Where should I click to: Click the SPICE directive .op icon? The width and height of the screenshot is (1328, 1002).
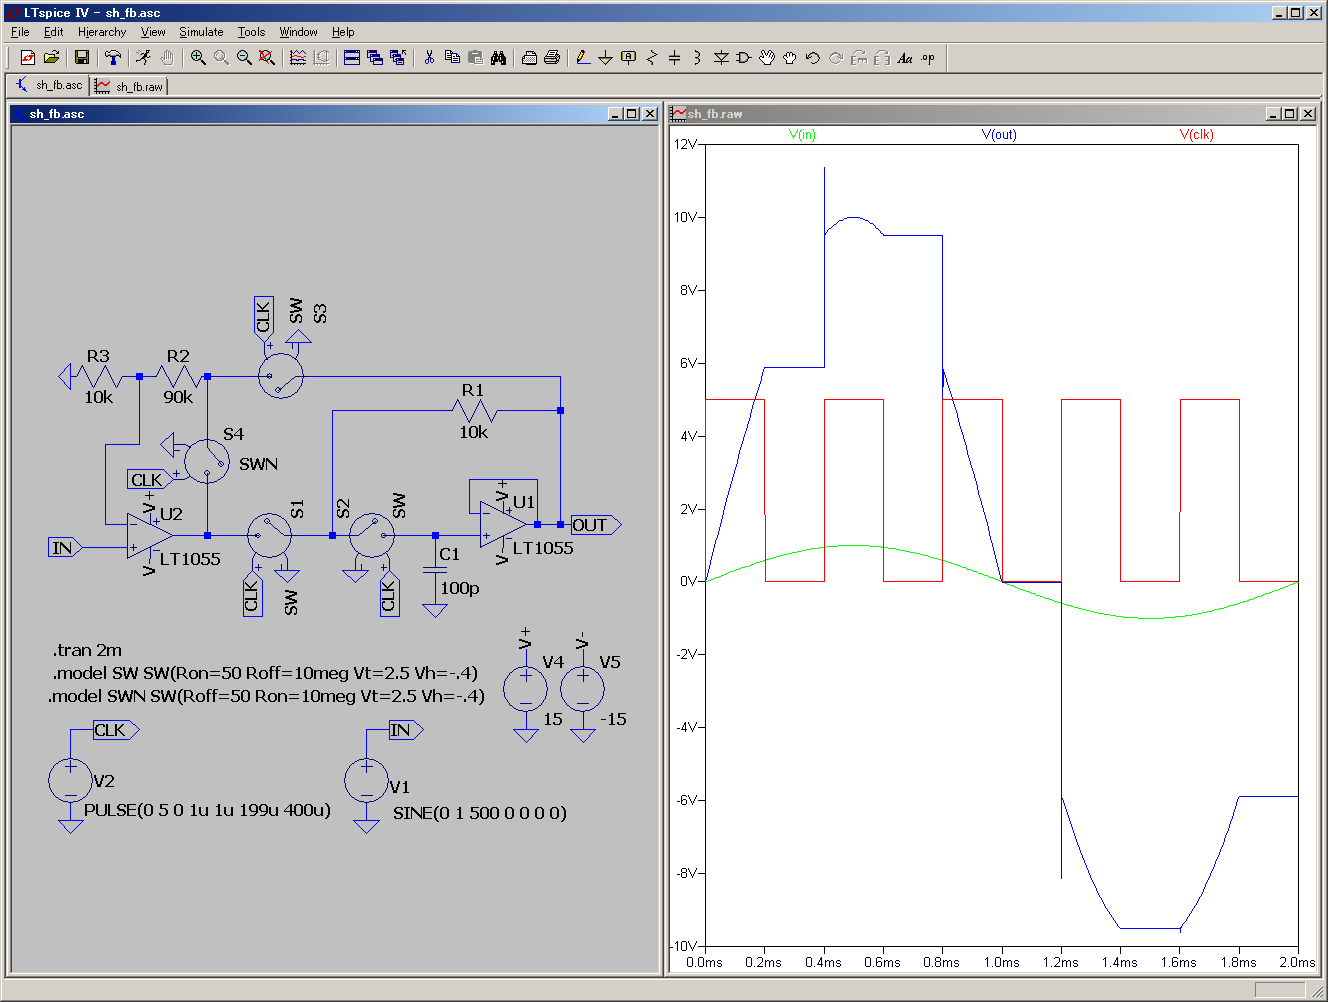click(928, 58)
